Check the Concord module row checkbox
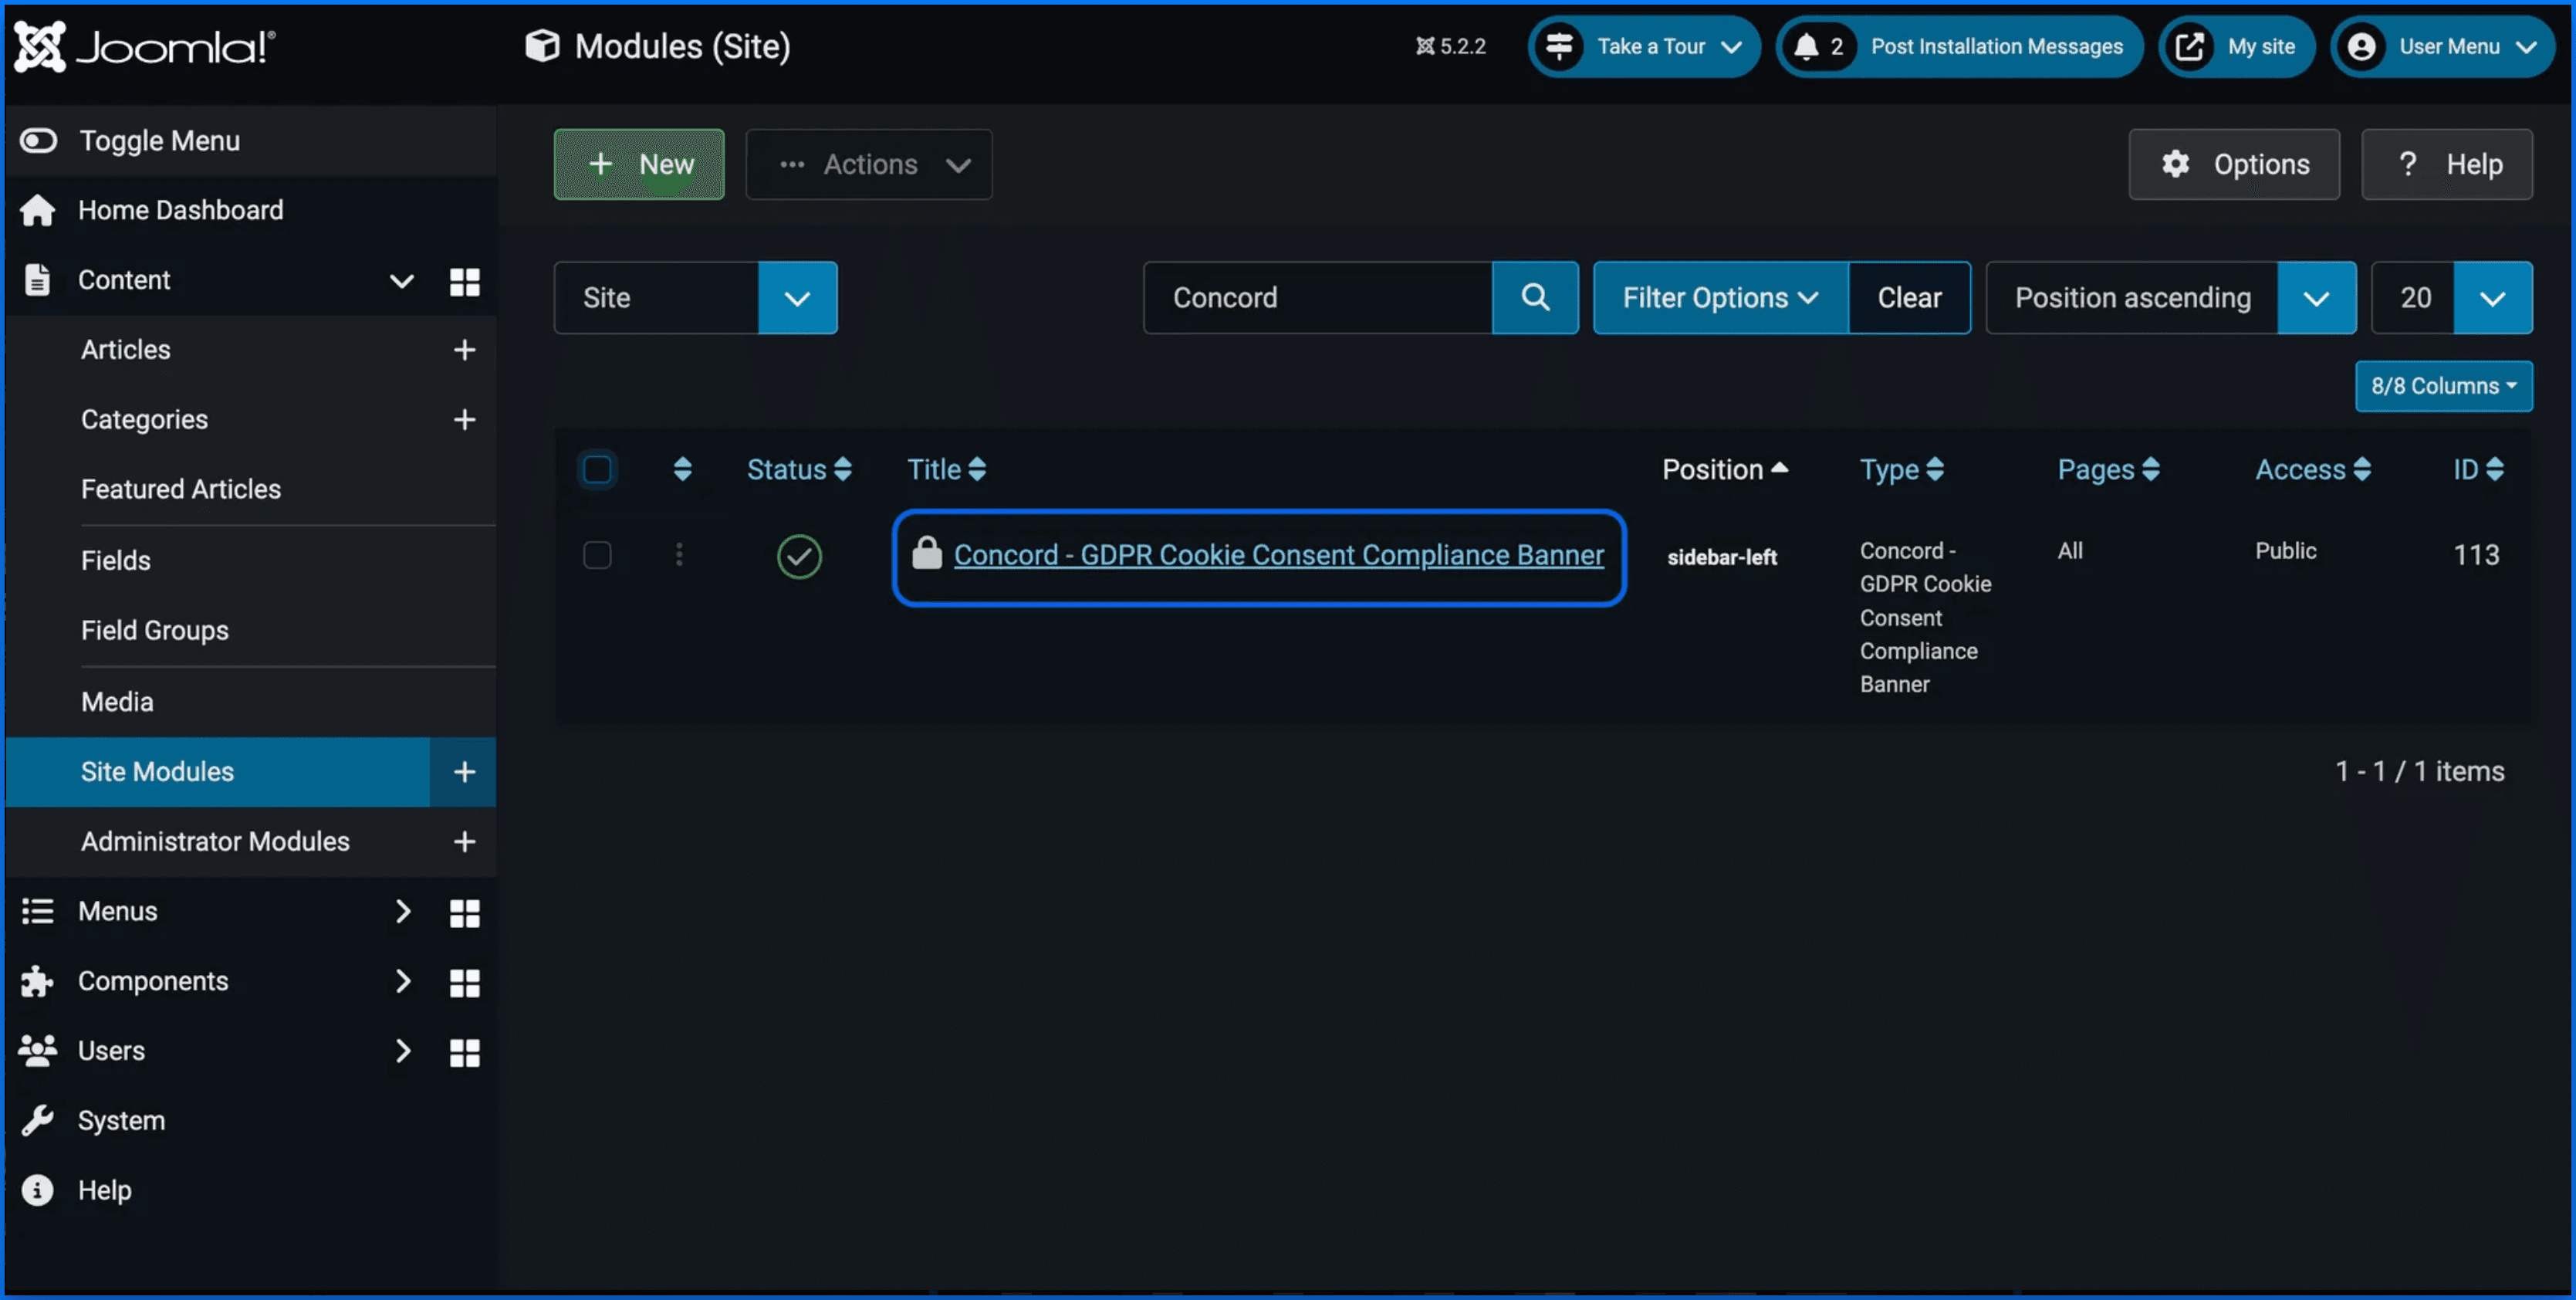The image size is (2576, 1300). click(x=597, y=554)
